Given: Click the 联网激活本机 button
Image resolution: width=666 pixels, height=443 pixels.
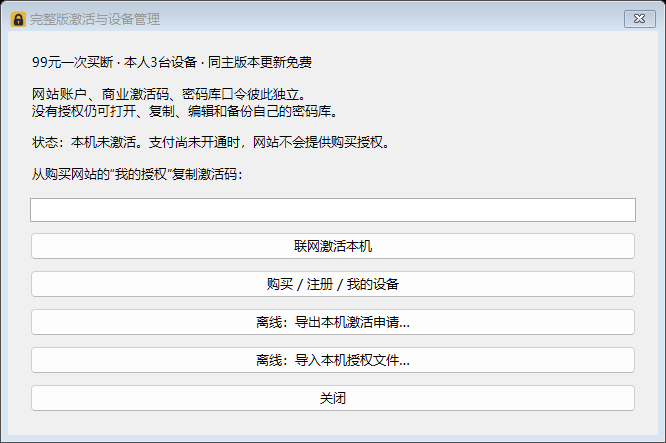Looking at the screenshot, I should 333,246.
